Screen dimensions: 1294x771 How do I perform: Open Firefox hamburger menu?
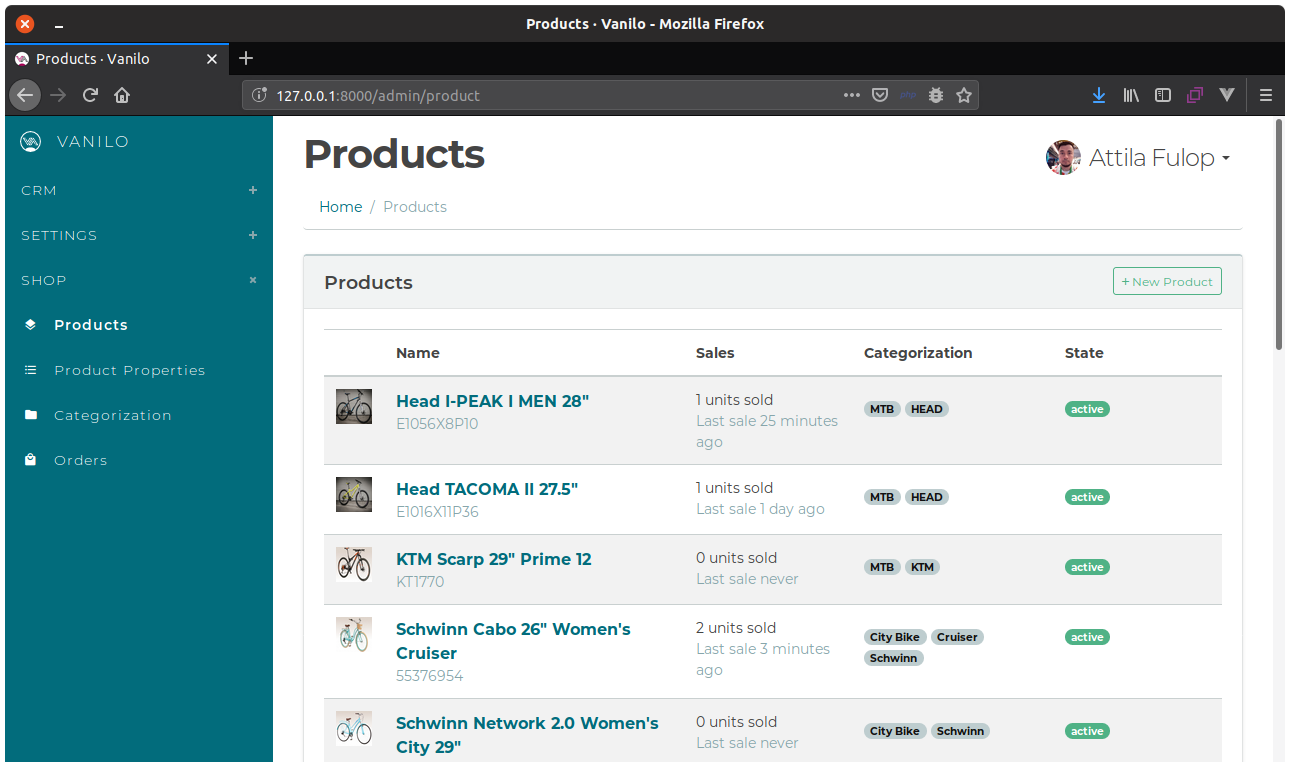1265,95
